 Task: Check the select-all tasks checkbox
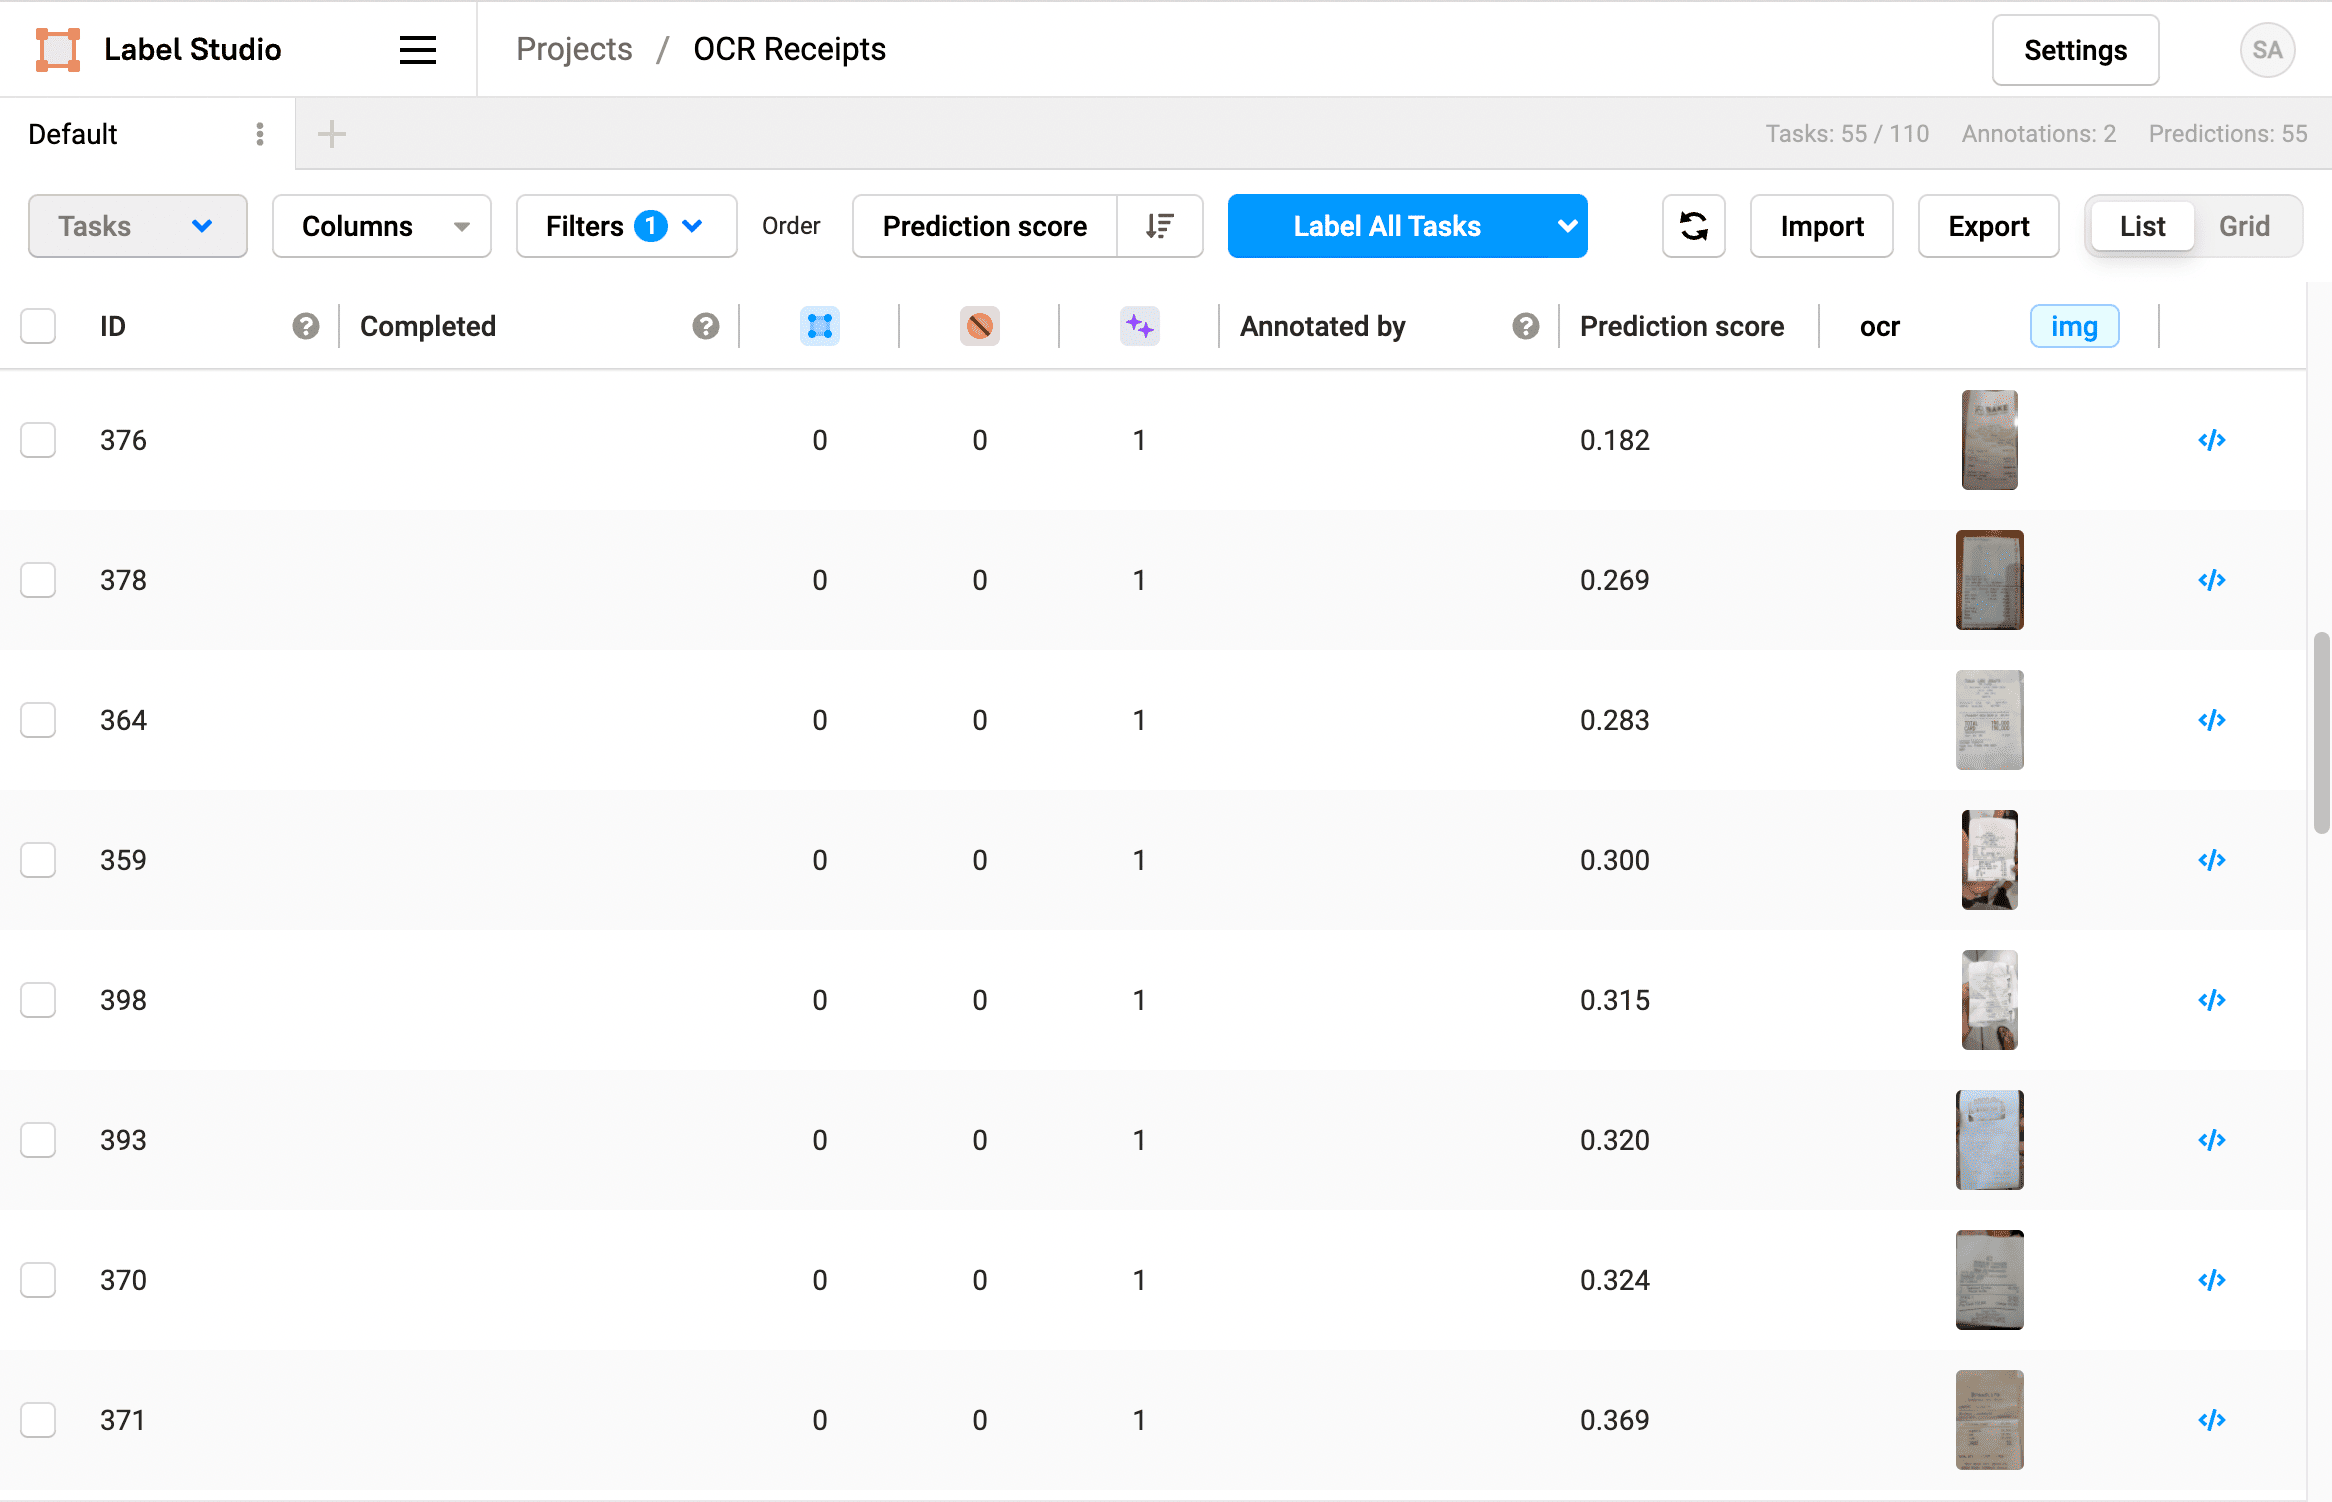[38, 326]
